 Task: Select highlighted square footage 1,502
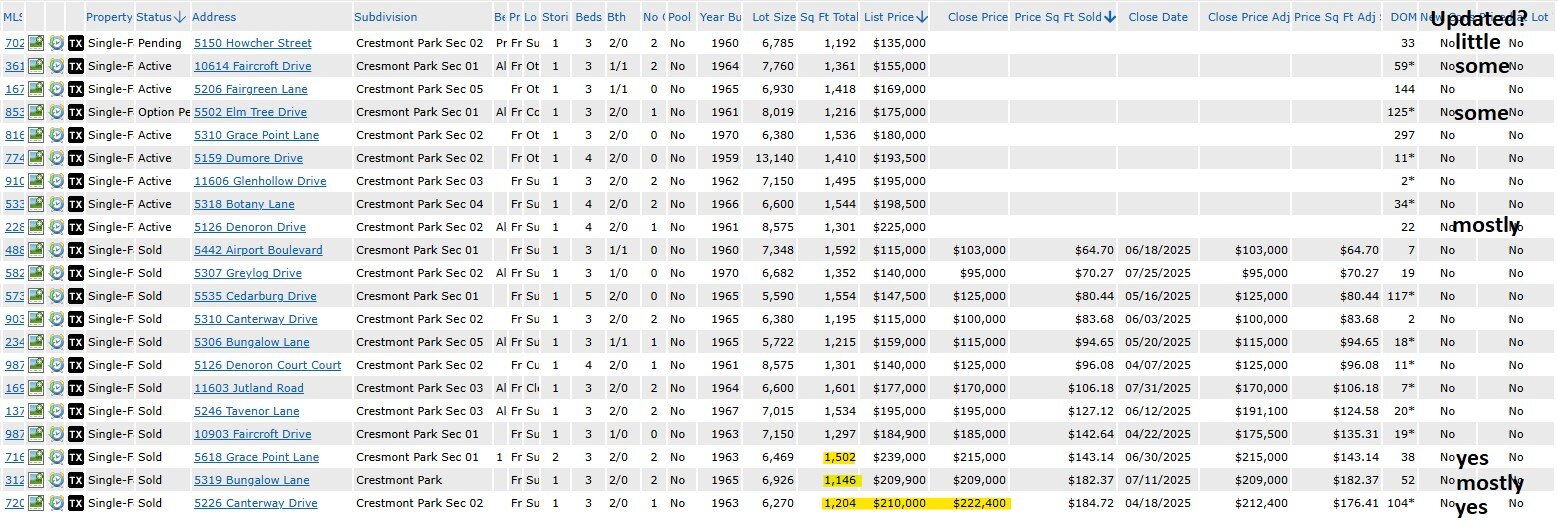tap(840, 457)
